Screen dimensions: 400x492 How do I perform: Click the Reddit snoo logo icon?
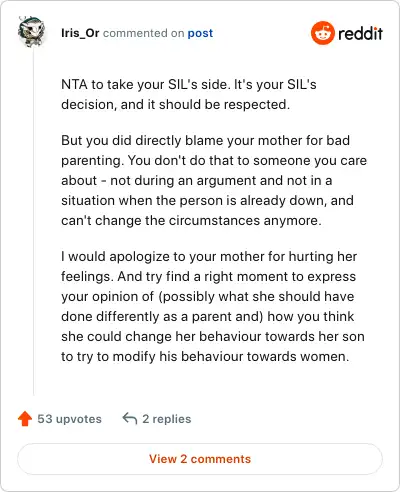322,33
